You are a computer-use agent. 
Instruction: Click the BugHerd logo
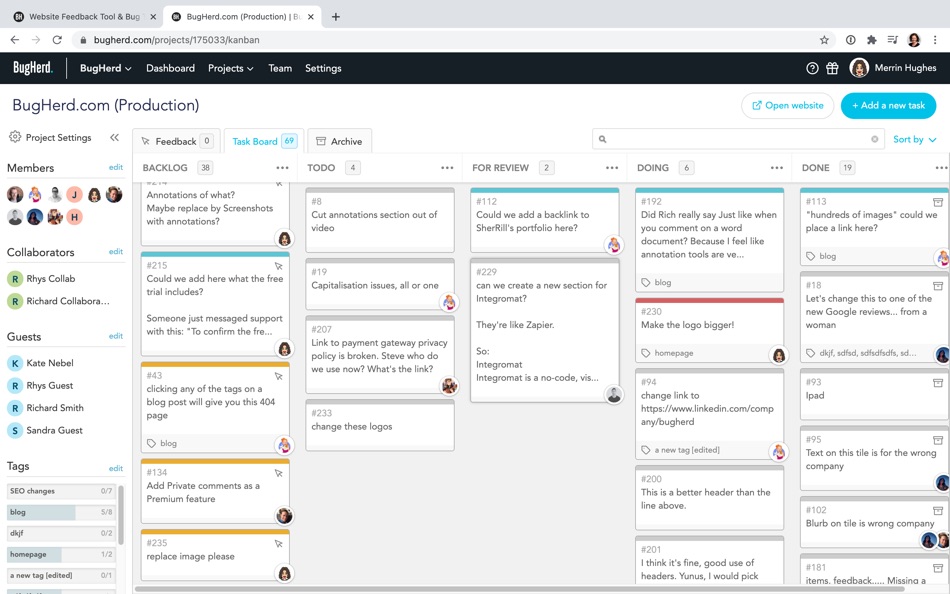[33, 68]
